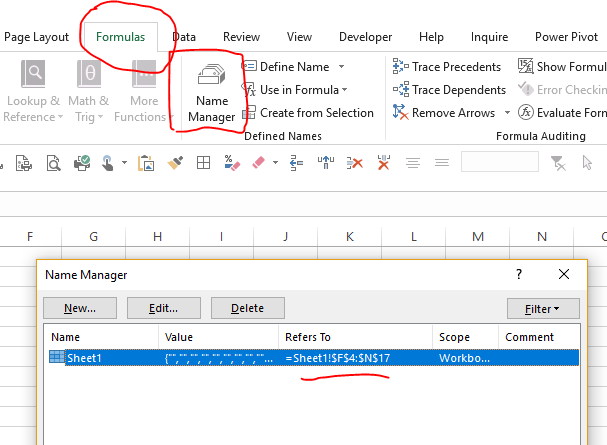
Task: Click the Create from Selection command
Action: click(308, 113)
